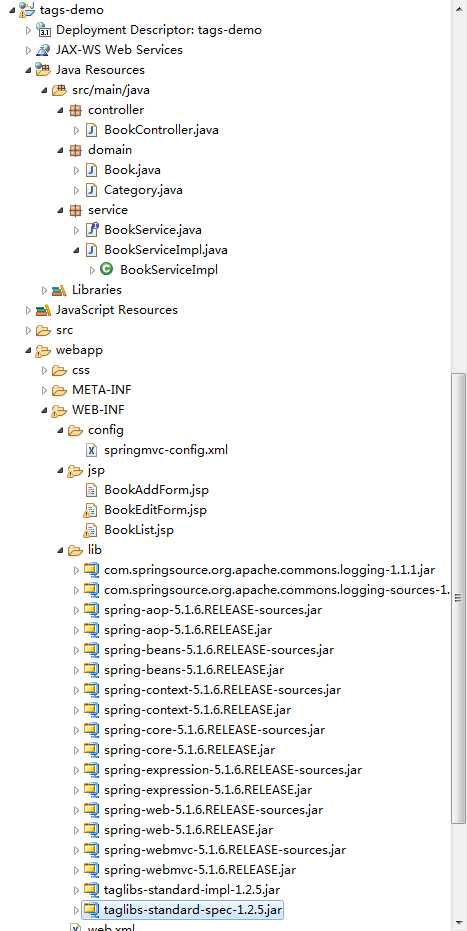Screen dimensions: 467x931
Task: Collapse the src/main/java node
Action: 44,90
